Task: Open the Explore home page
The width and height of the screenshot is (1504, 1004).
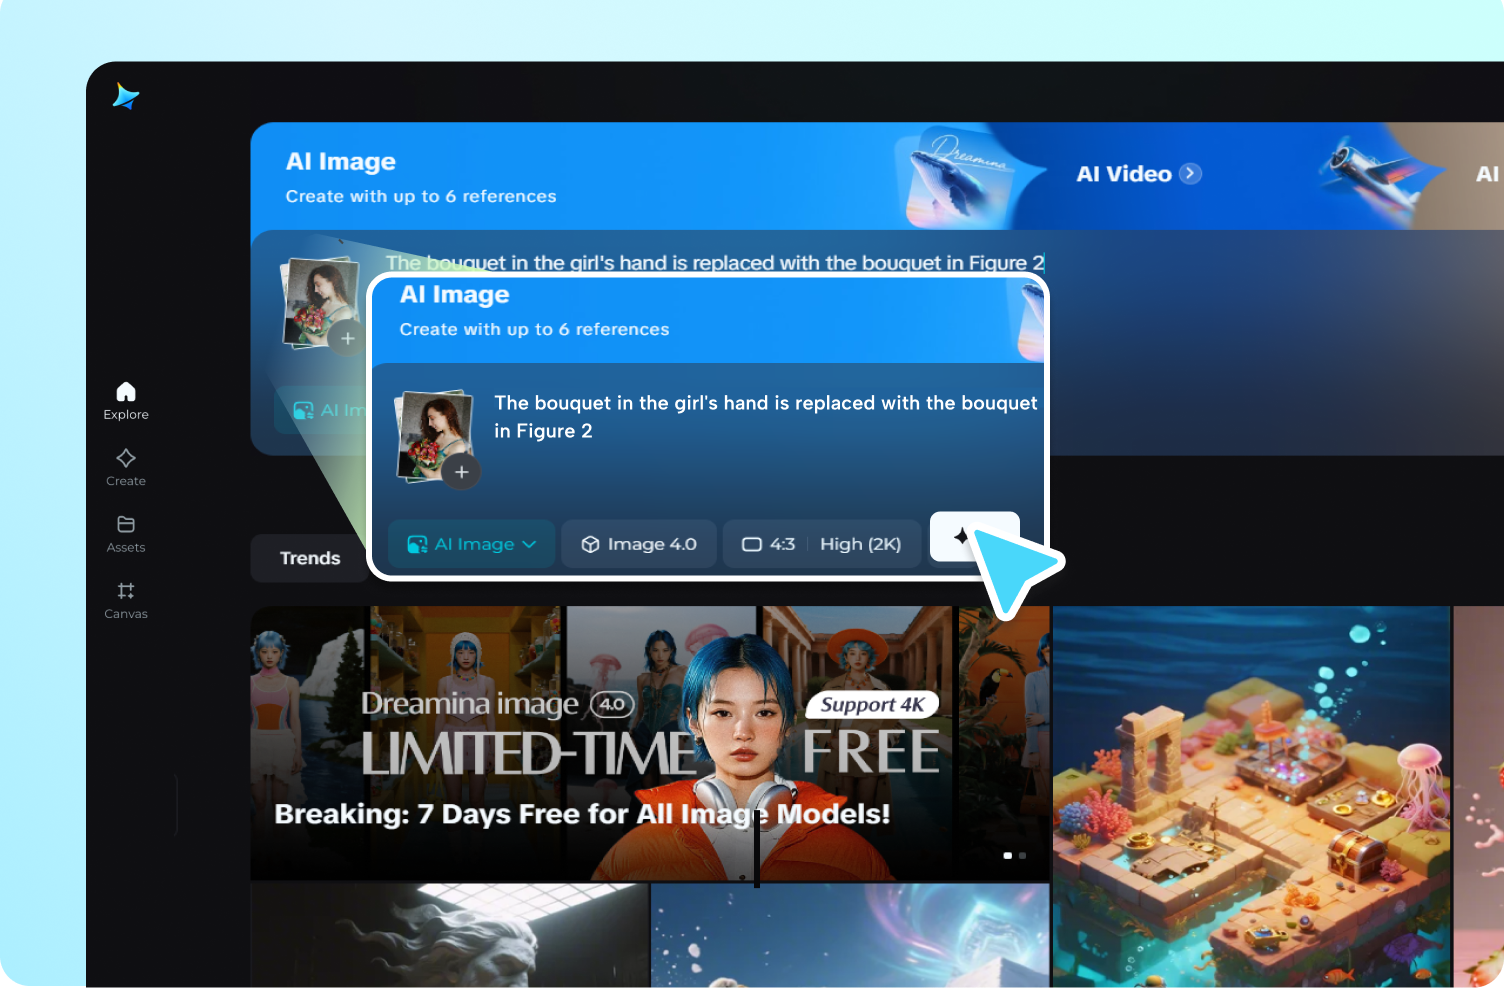Action: 126,400
